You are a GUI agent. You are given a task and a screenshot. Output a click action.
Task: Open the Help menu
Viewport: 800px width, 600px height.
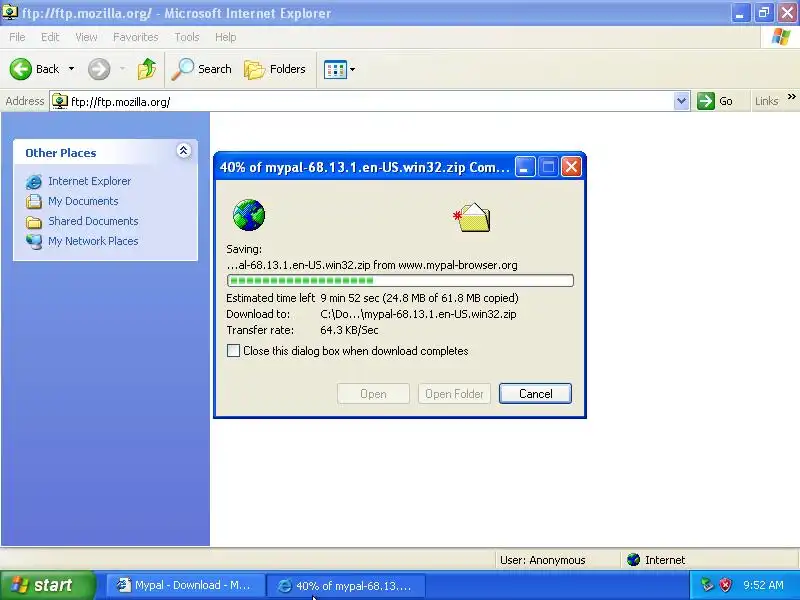point(226,37)
